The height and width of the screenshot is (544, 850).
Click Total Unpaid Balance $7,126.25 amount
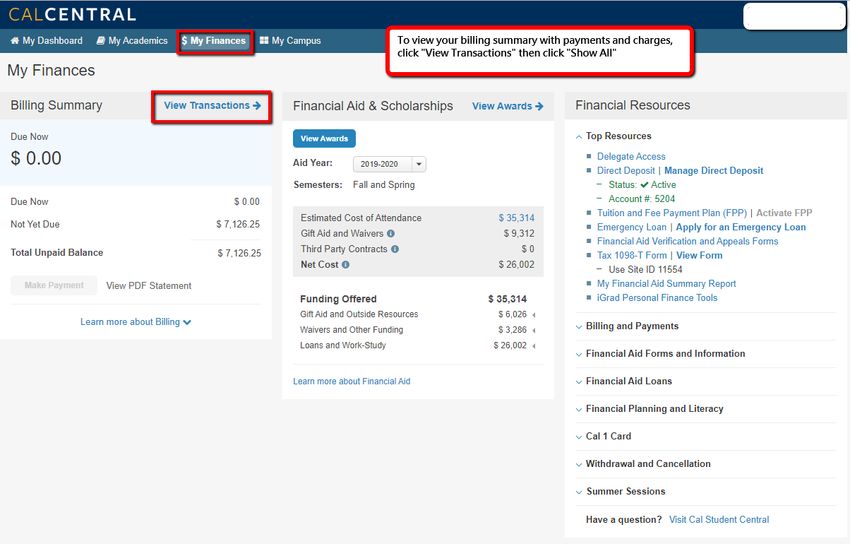tap(239, 253)
